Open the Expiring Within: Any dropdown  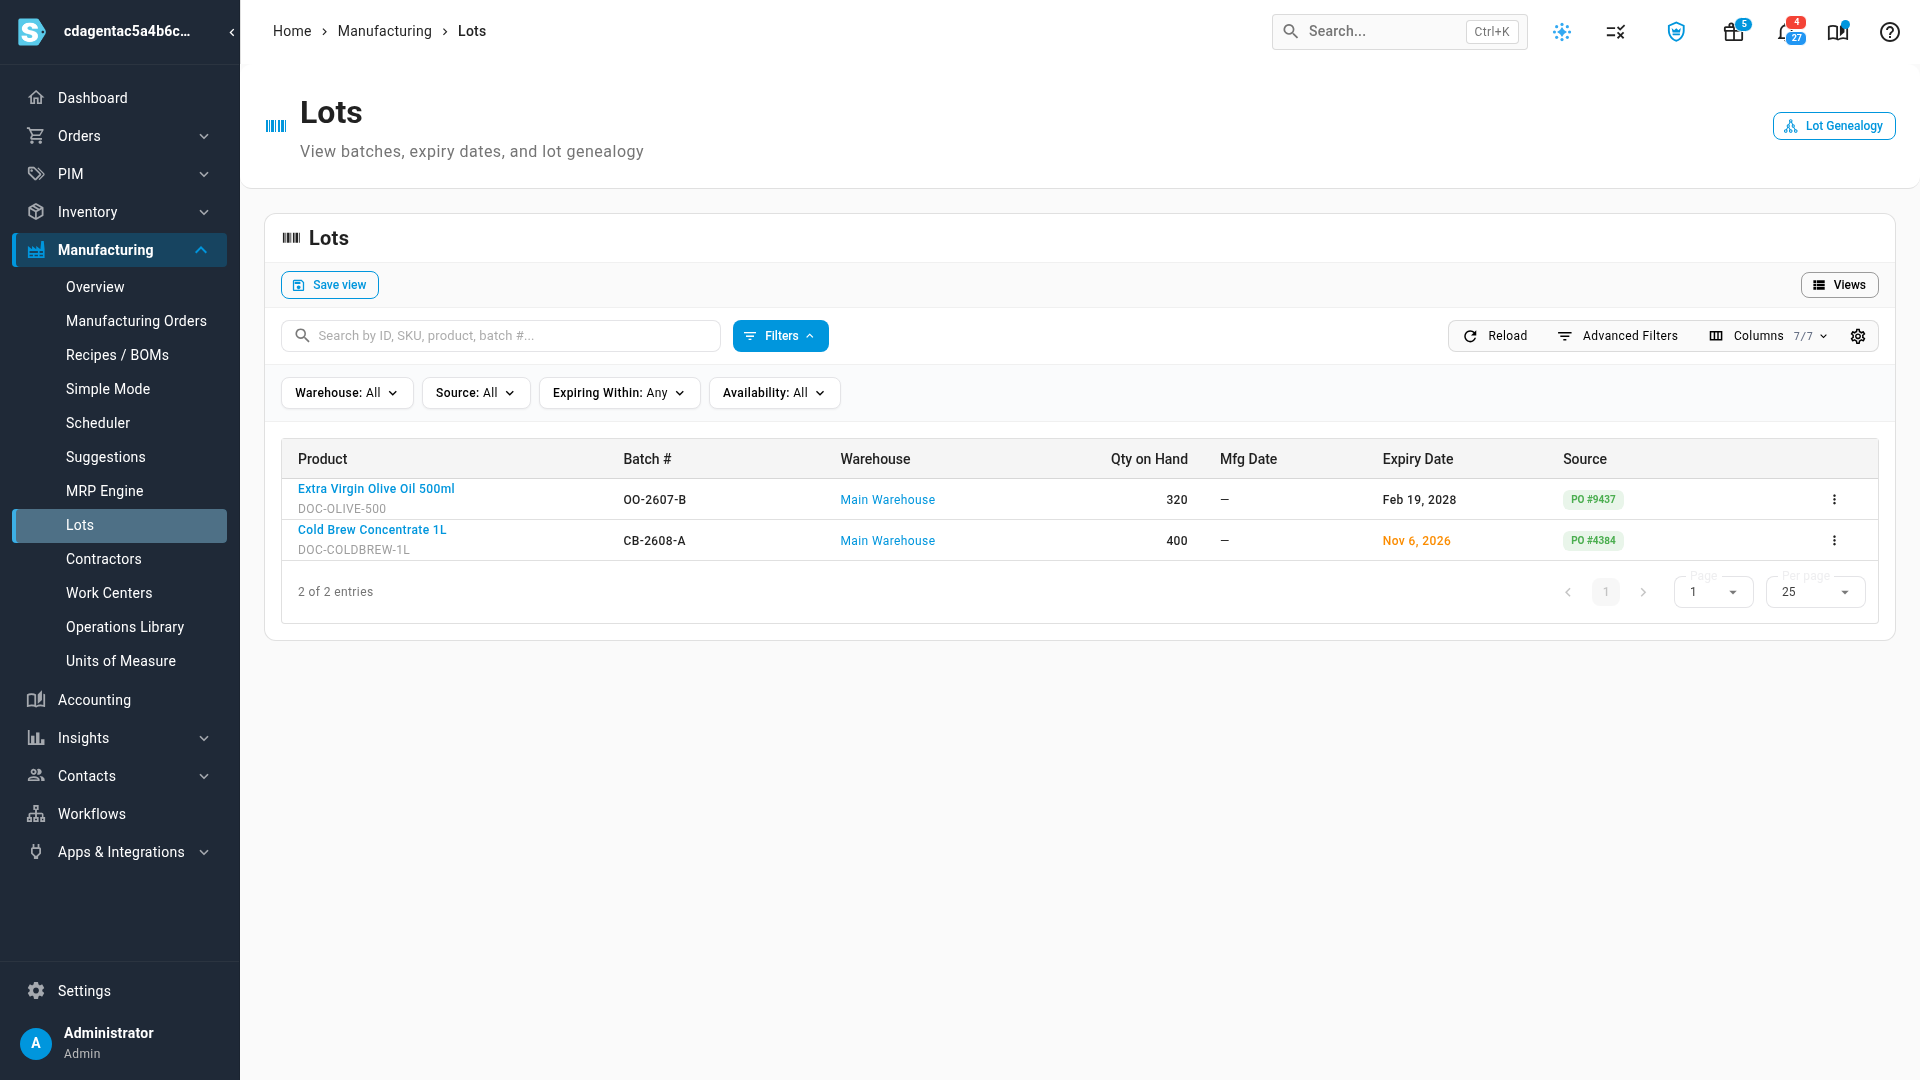pyautogui.click(x=620, y=393)
